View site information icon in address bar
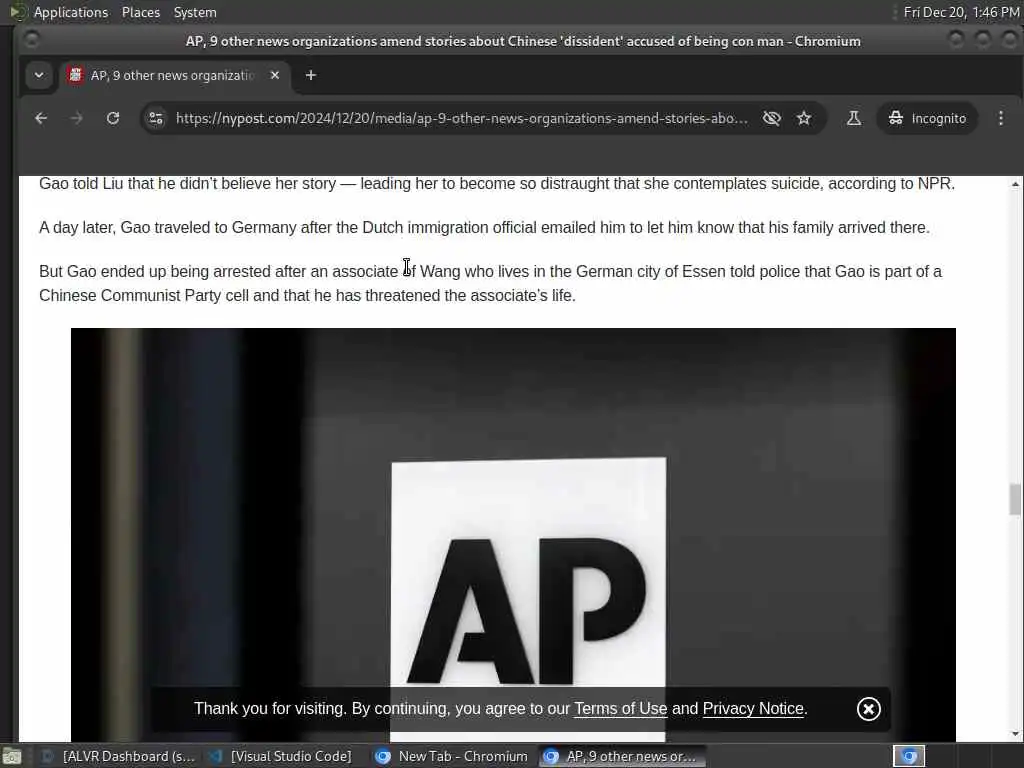This screenshot has width=1024, height=768. tap(156, 118)
